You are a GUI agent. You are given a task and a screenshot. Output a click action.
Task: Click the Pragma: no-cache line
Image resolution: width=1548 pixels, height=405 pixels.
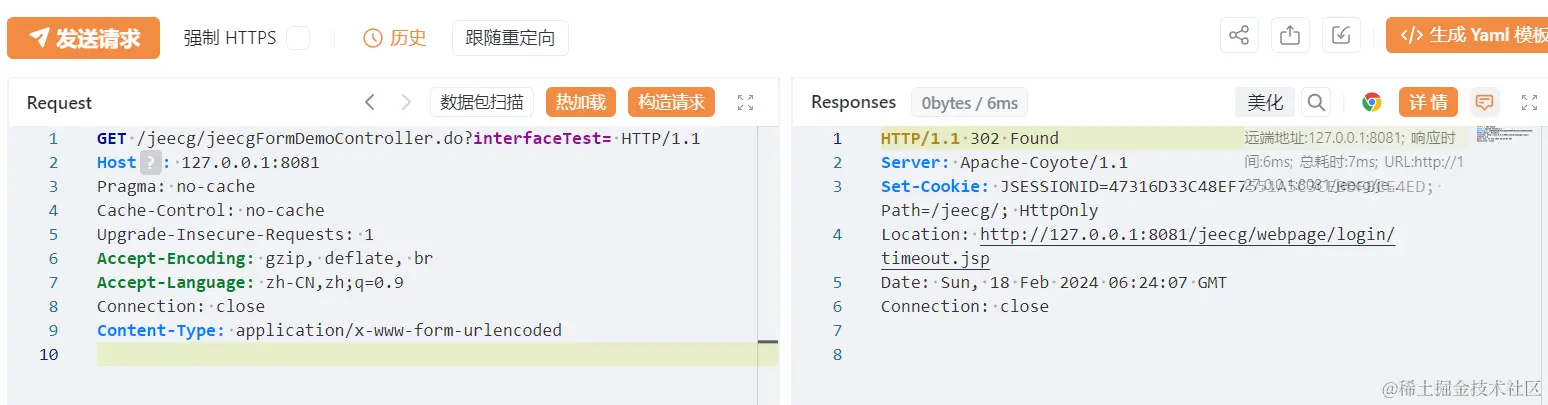(176, 186)
